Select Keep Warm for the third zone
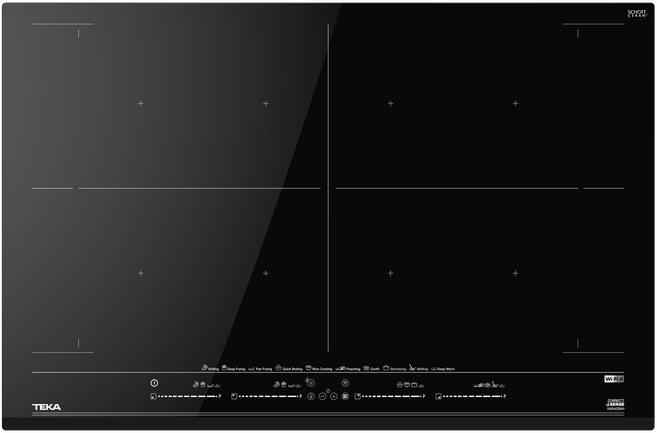 click(x=421, y=386)
